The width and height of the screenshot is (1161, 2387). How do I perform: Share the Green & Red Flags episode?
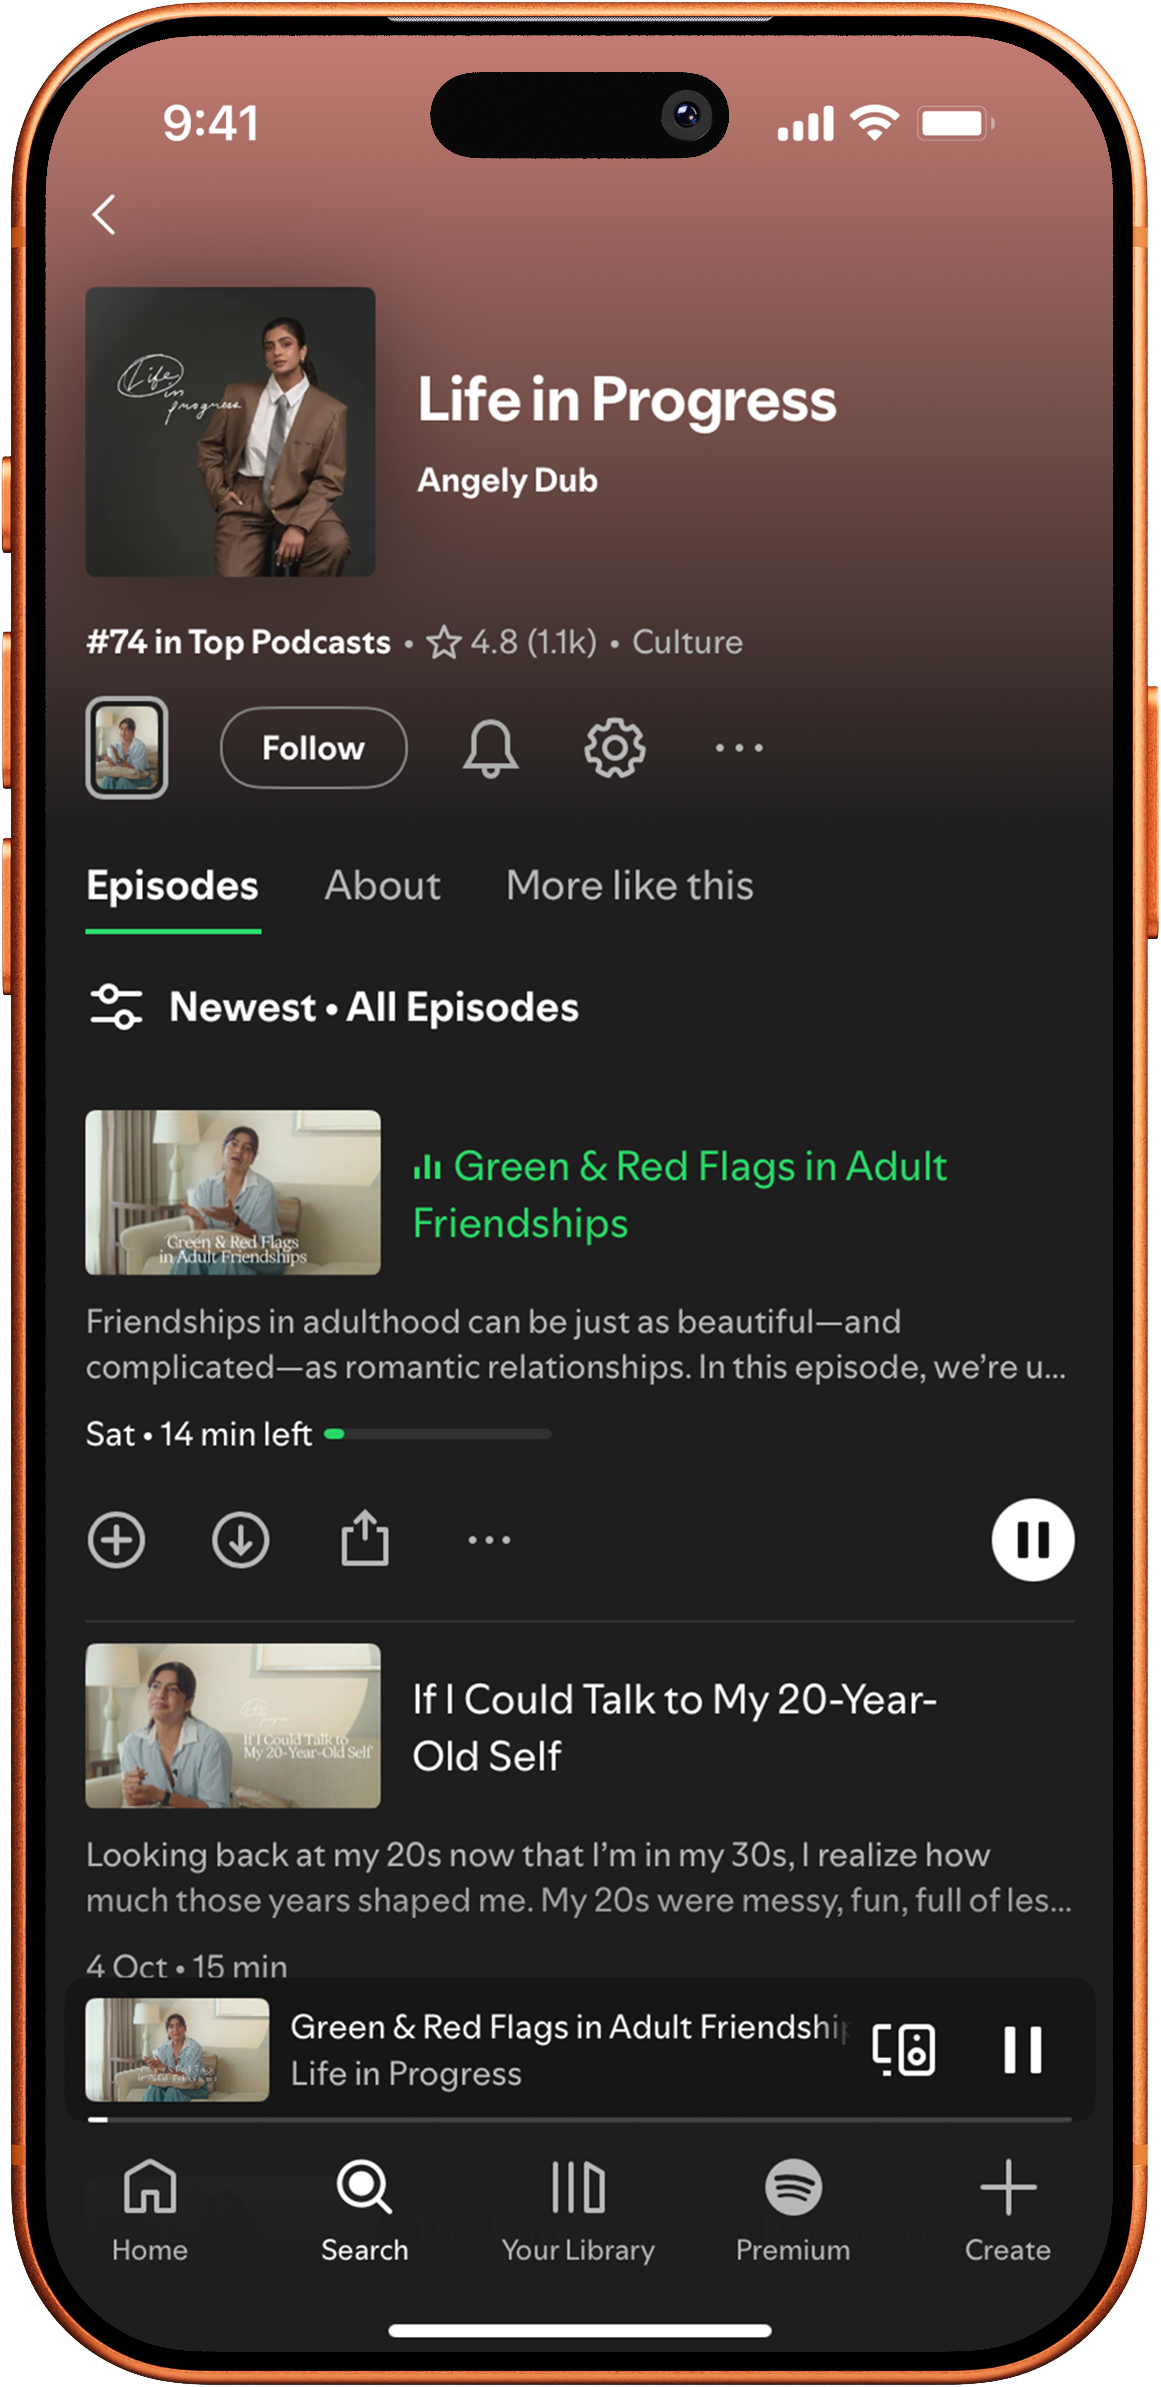click(365, 1538)
